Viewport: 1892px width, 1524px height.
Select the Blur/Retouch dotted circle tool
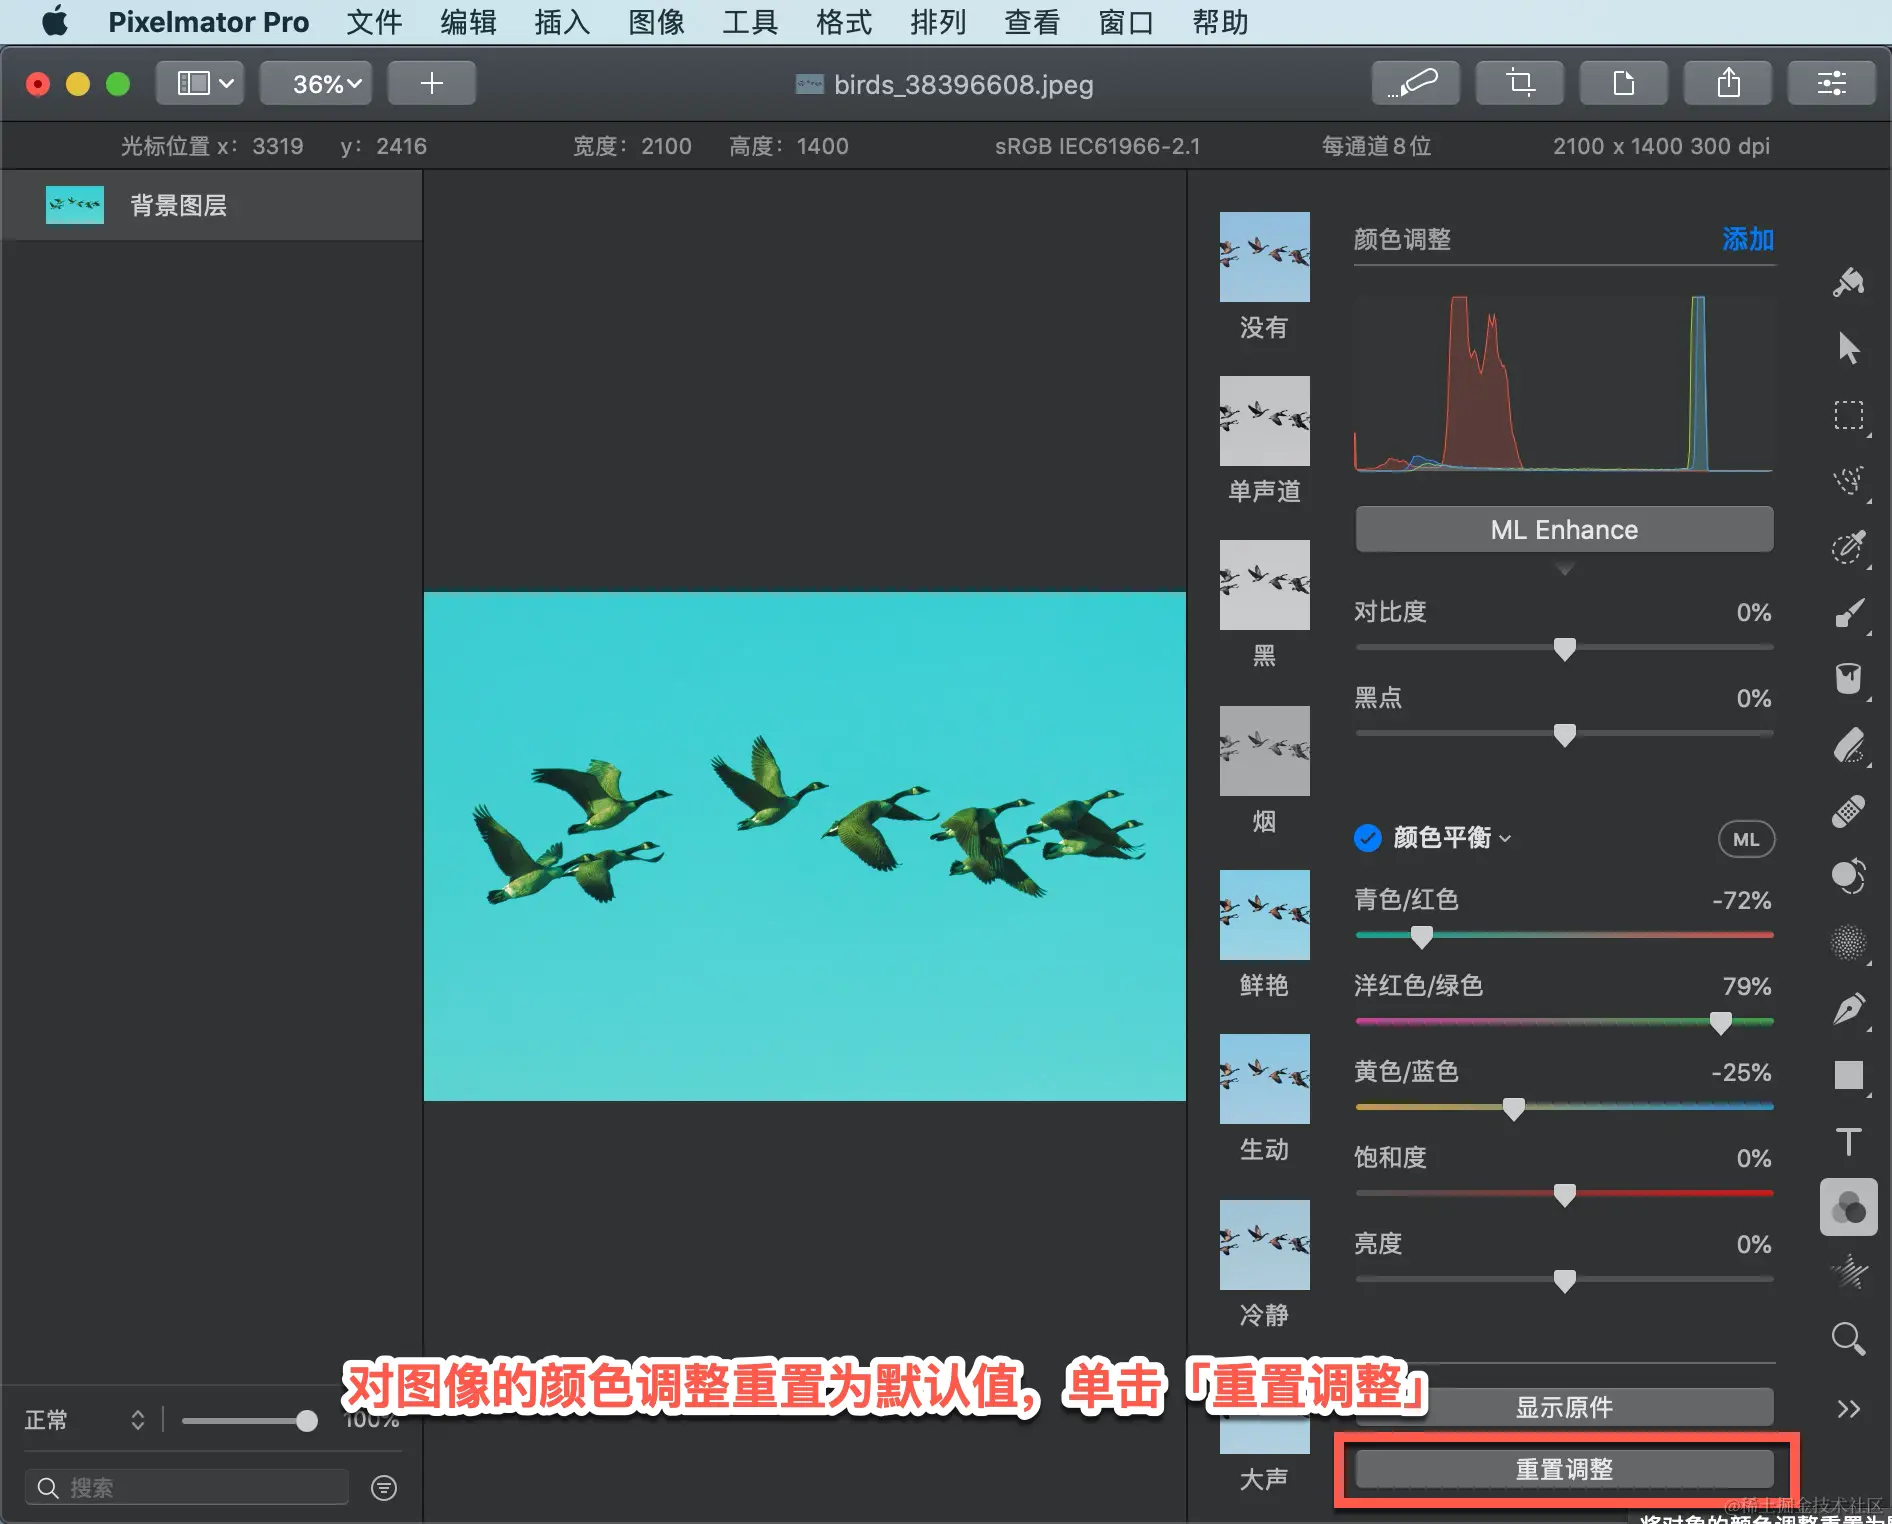coord(1848,943)
